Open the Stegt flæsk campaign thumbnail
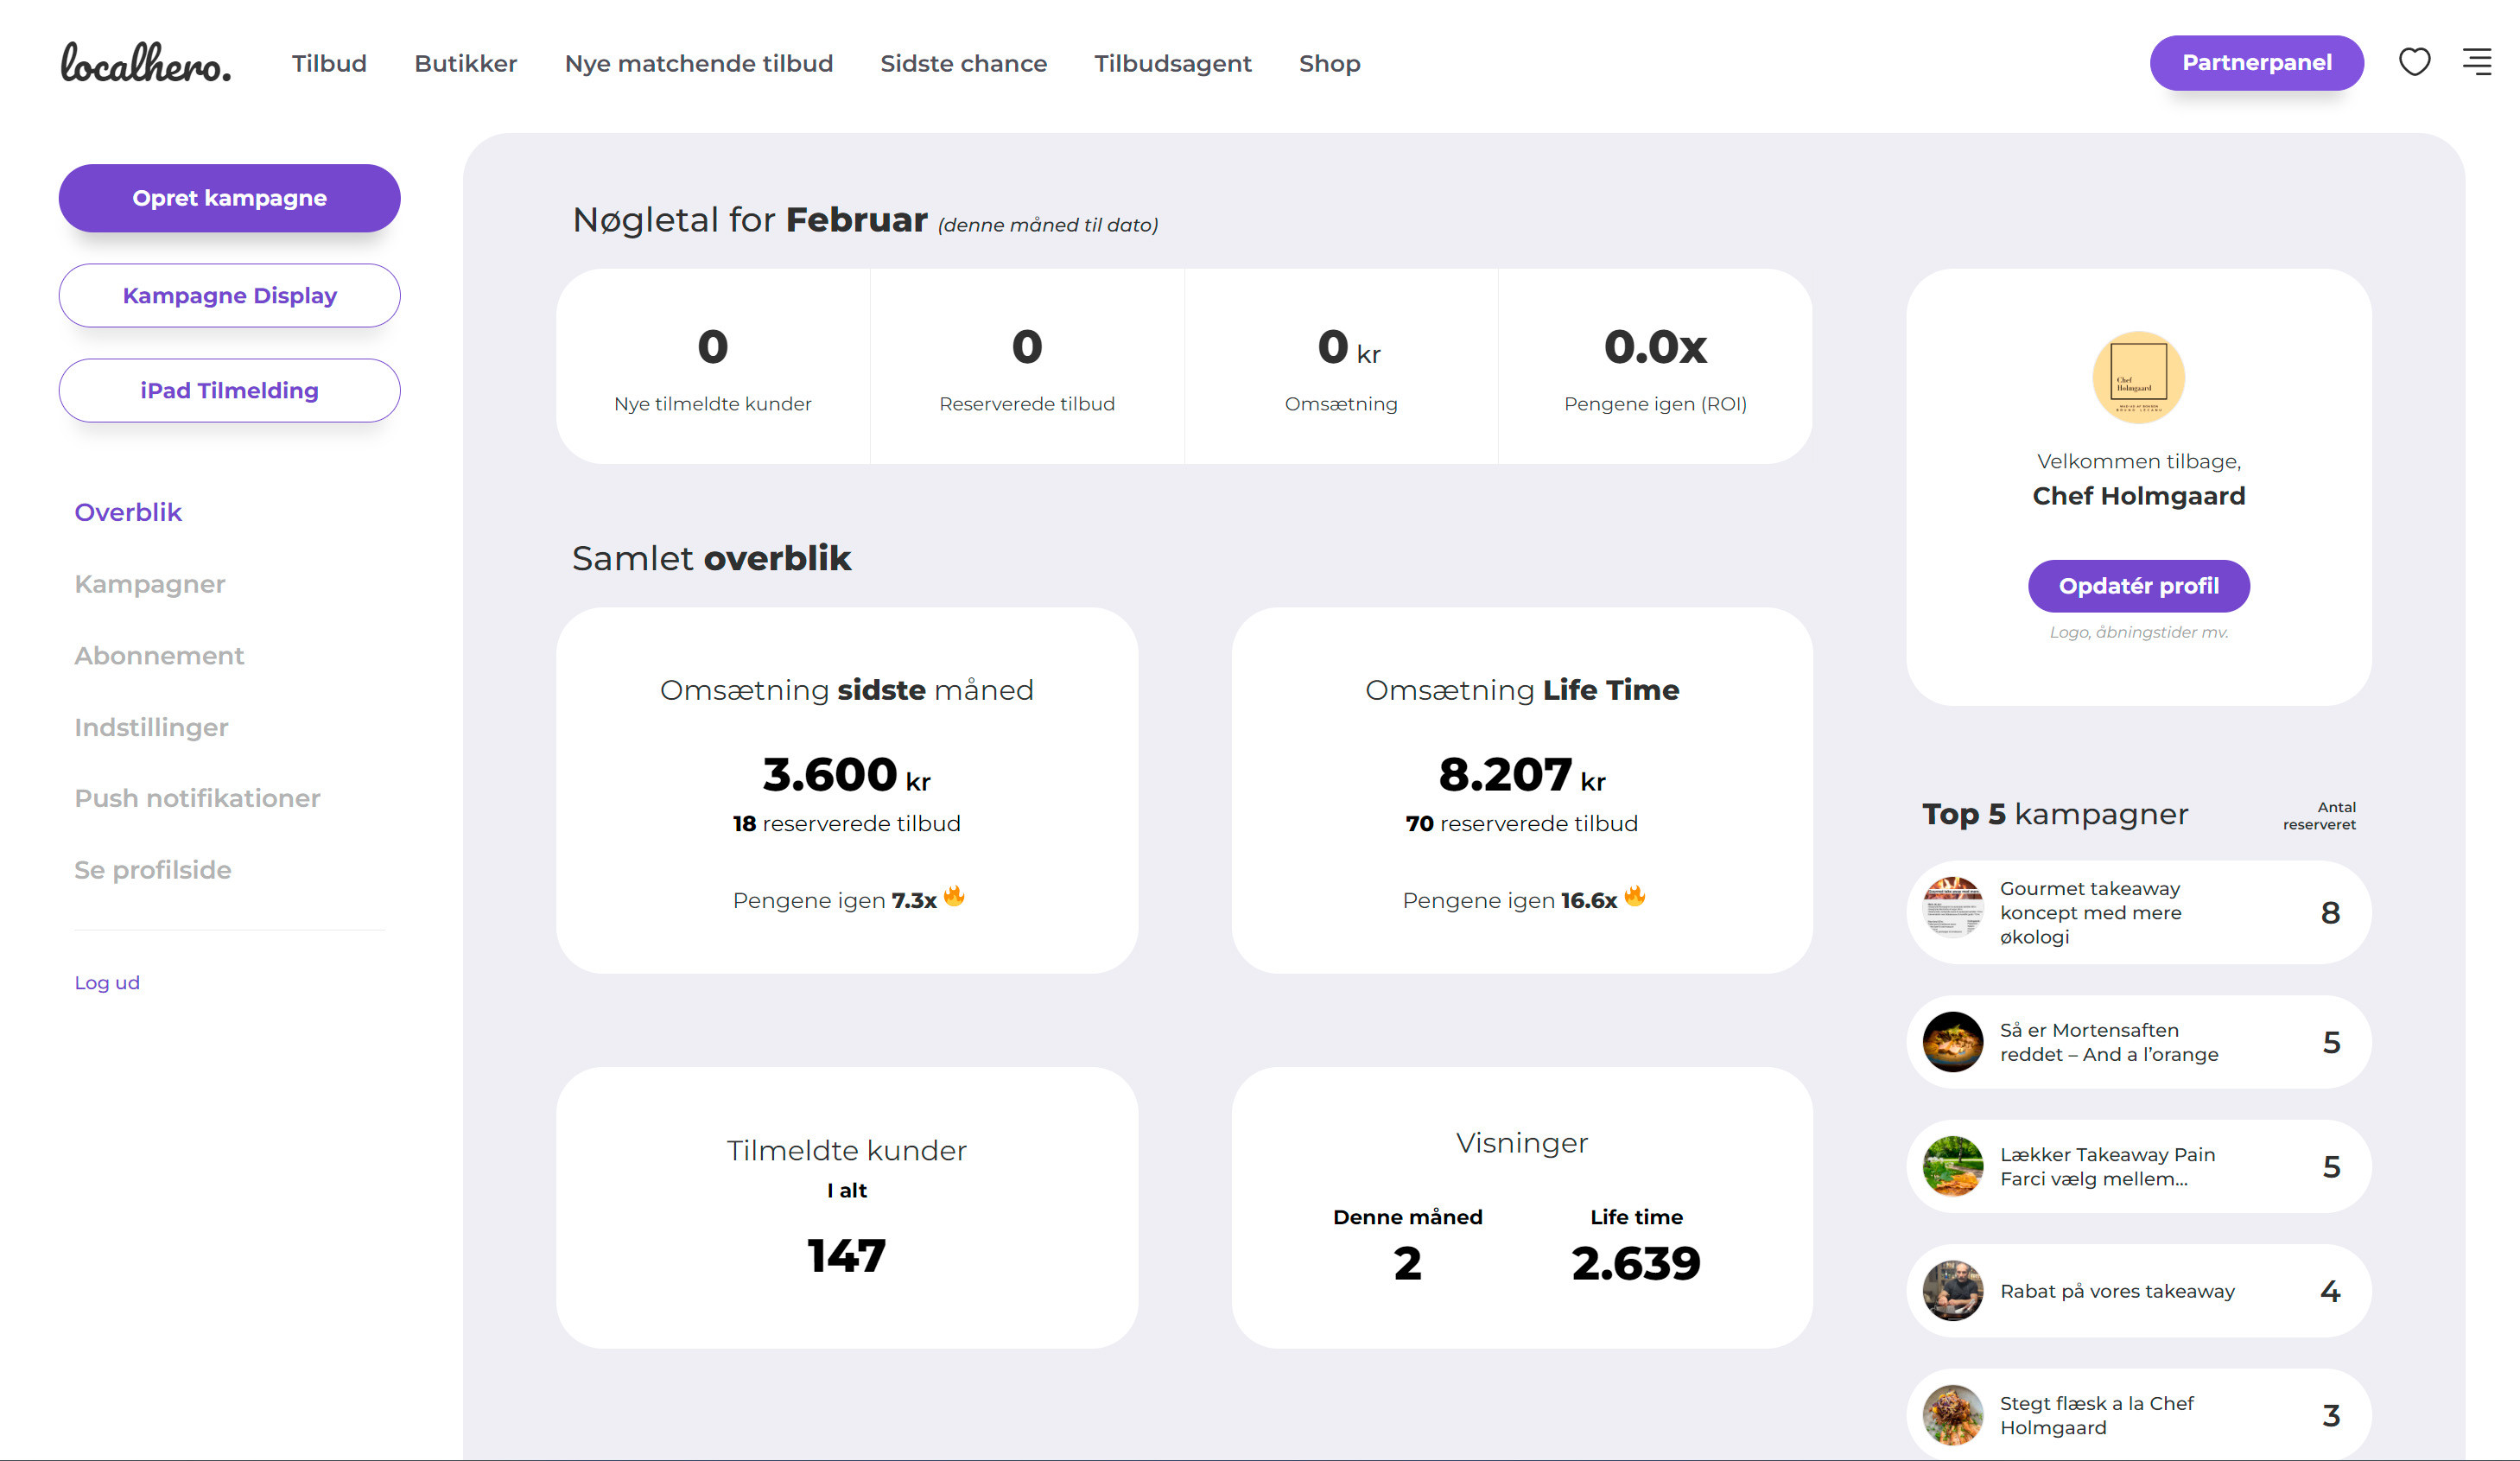The height and width of the screenshot is (1461, 2520). [x=1952, y=1414]
